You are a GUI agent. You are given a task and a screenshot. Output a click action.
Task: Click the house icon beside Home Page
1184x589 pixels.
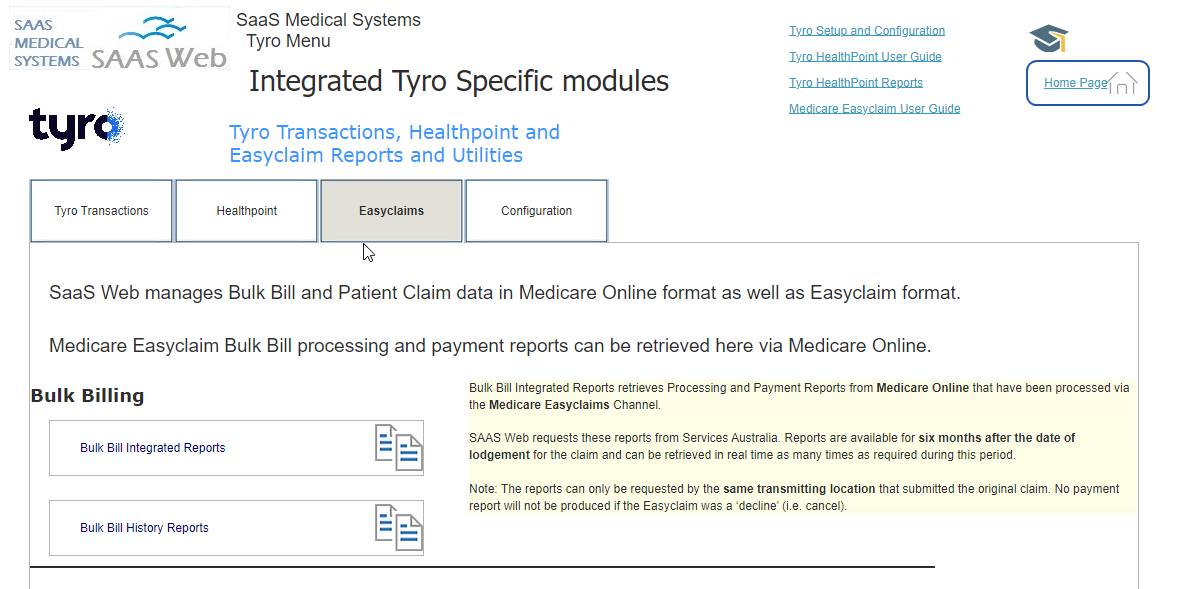pos(1122,82)
